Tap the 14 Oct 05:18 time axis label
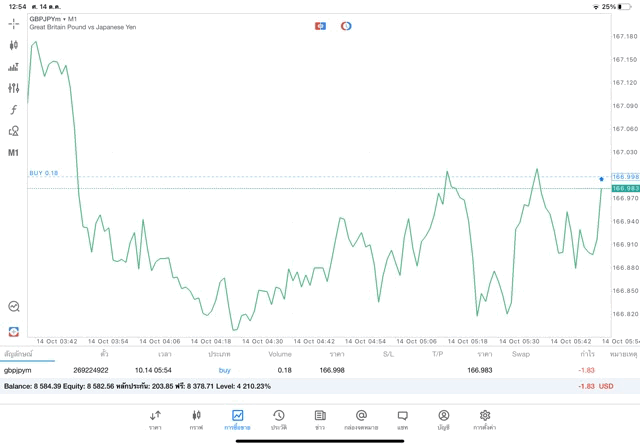Viewport: 640px width, 447px height. tap(467, 341)
